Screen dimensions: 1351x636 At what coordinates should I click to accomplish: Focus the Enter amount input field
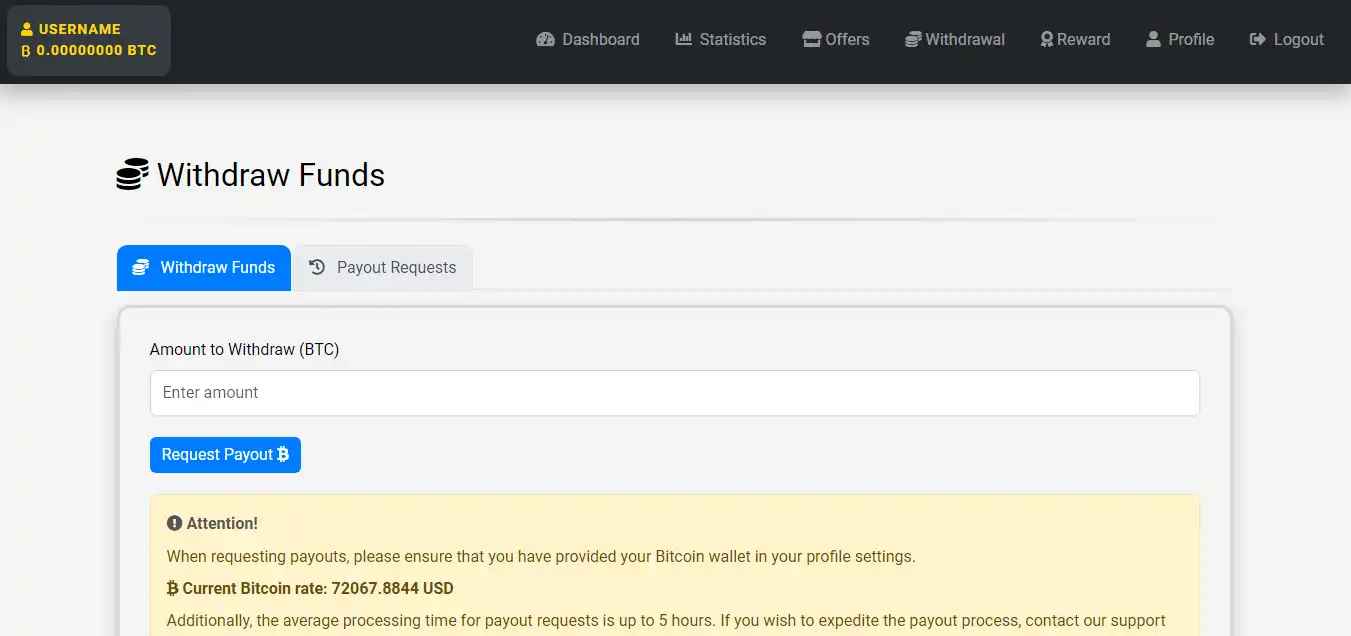pos(674,393)
